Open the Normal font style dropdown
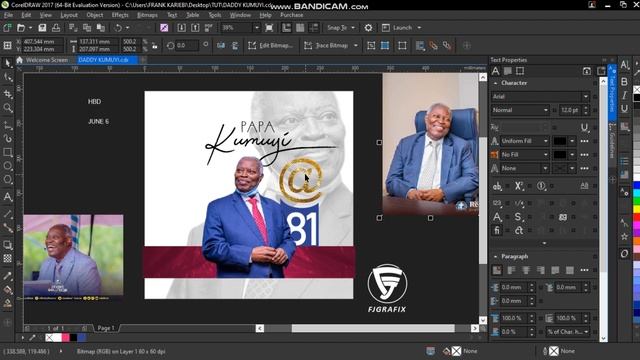The image size is (640, 360). click(546, 110)
